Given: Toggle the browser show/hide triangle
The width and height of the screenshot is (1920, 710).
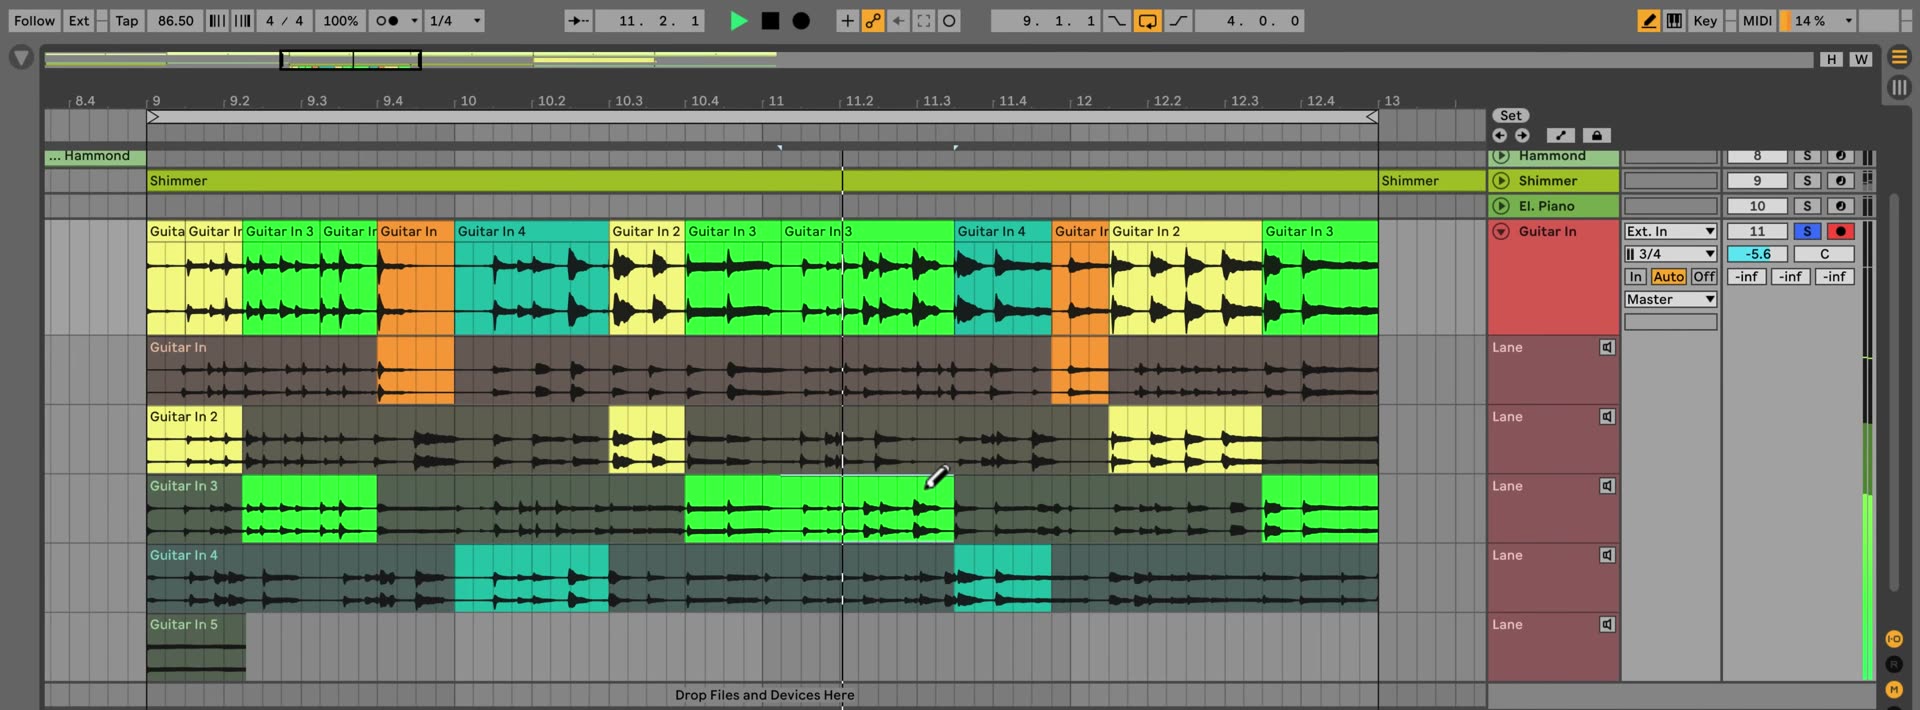Looking at the screenshot, I should coord(21,58).
